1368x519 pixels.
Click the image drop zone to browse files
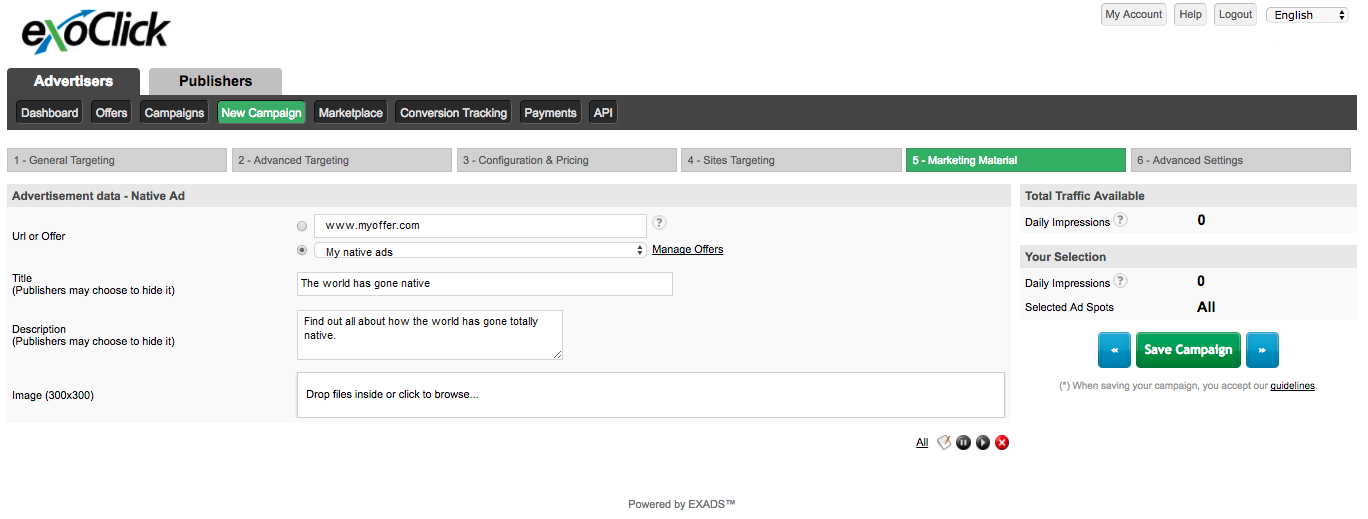pos(651,395)
